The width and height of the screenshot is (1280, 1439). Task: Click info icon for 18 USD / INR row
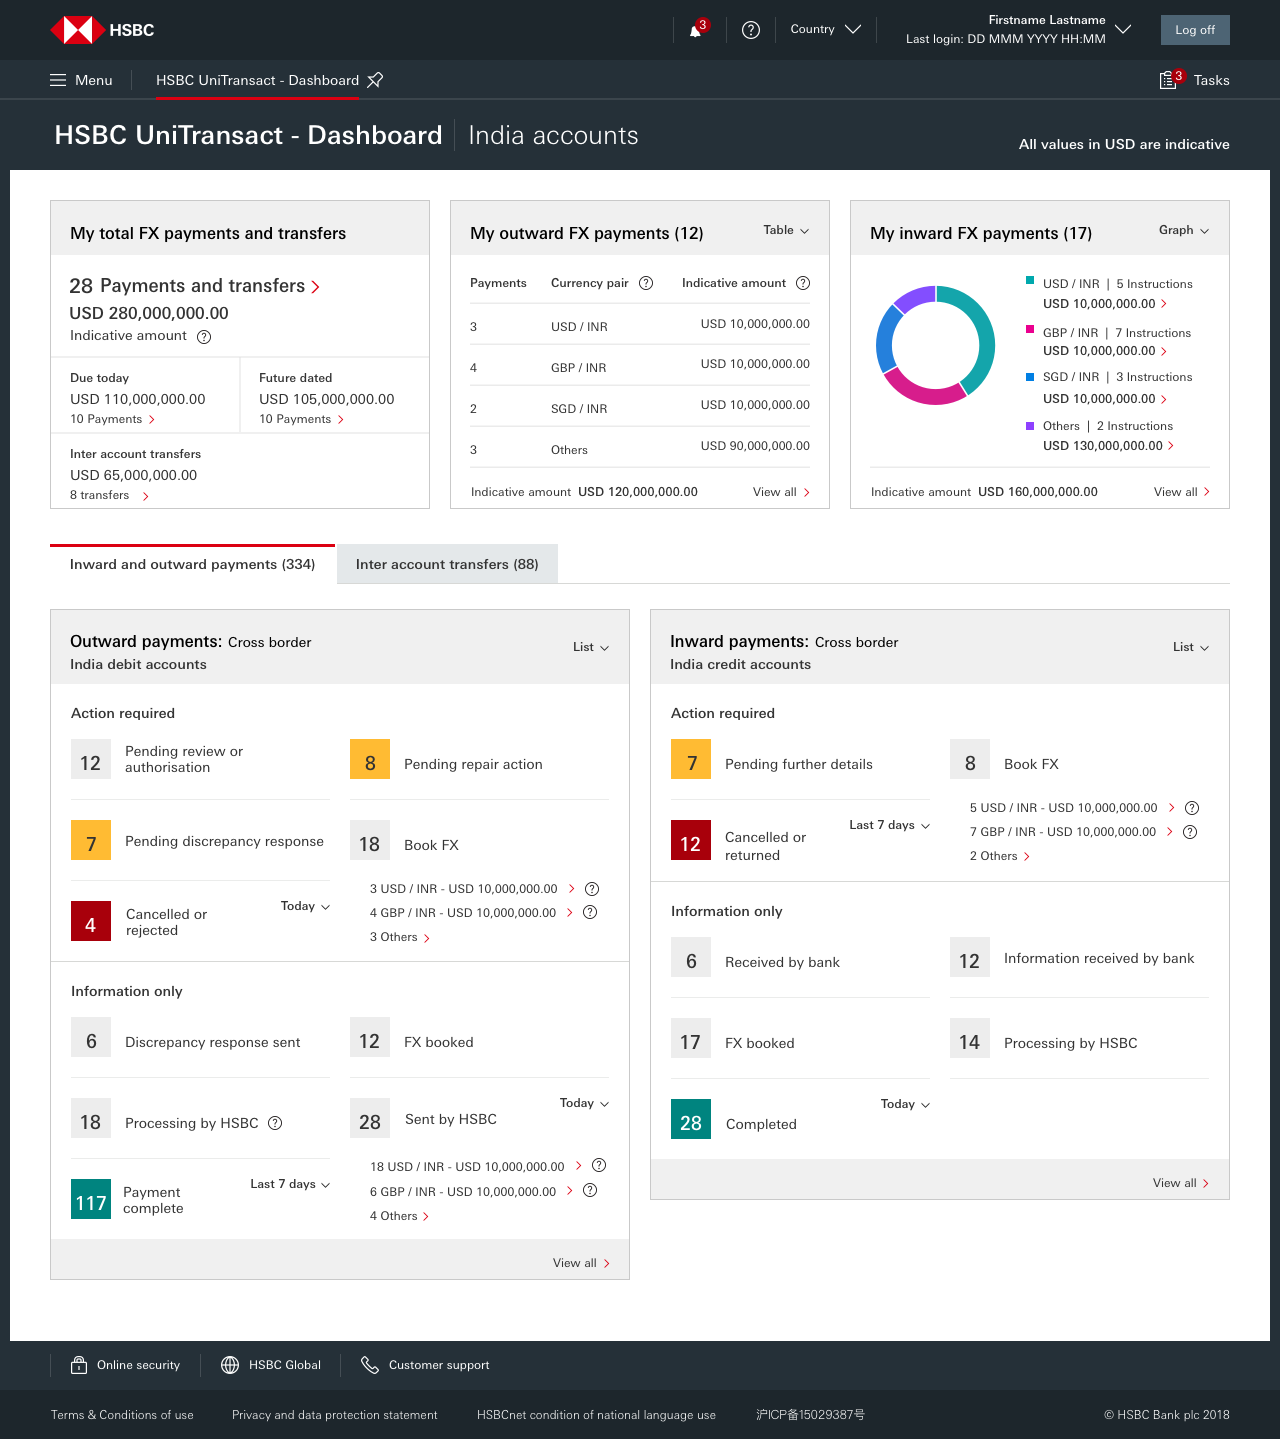click(x=599, y=1165)
